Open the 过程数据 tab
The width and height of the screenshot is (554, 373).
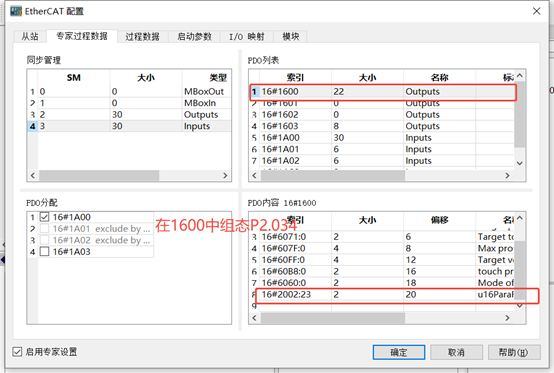tap(142, 36)
